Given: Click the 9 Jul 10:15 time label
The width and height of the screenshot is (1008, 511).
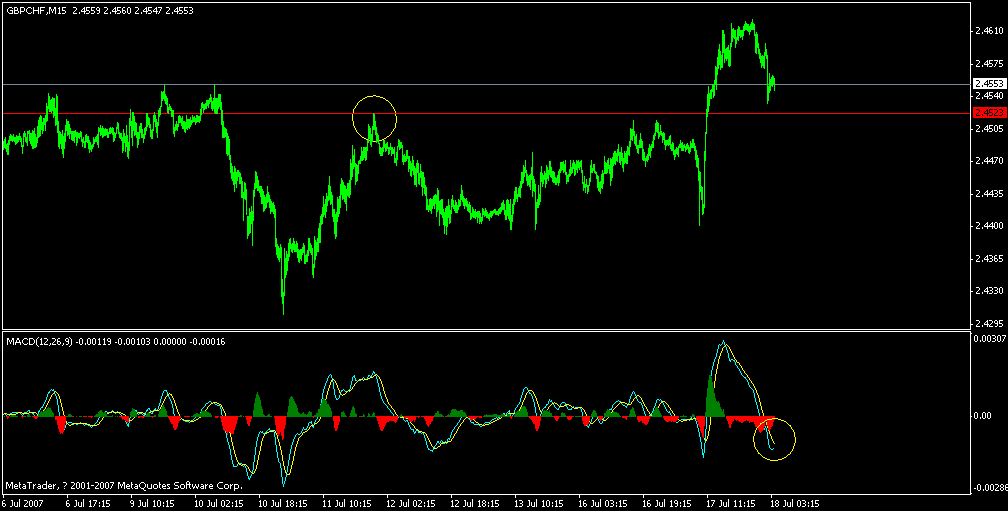Looking at the screenshot, I should [x=153, y=504].
